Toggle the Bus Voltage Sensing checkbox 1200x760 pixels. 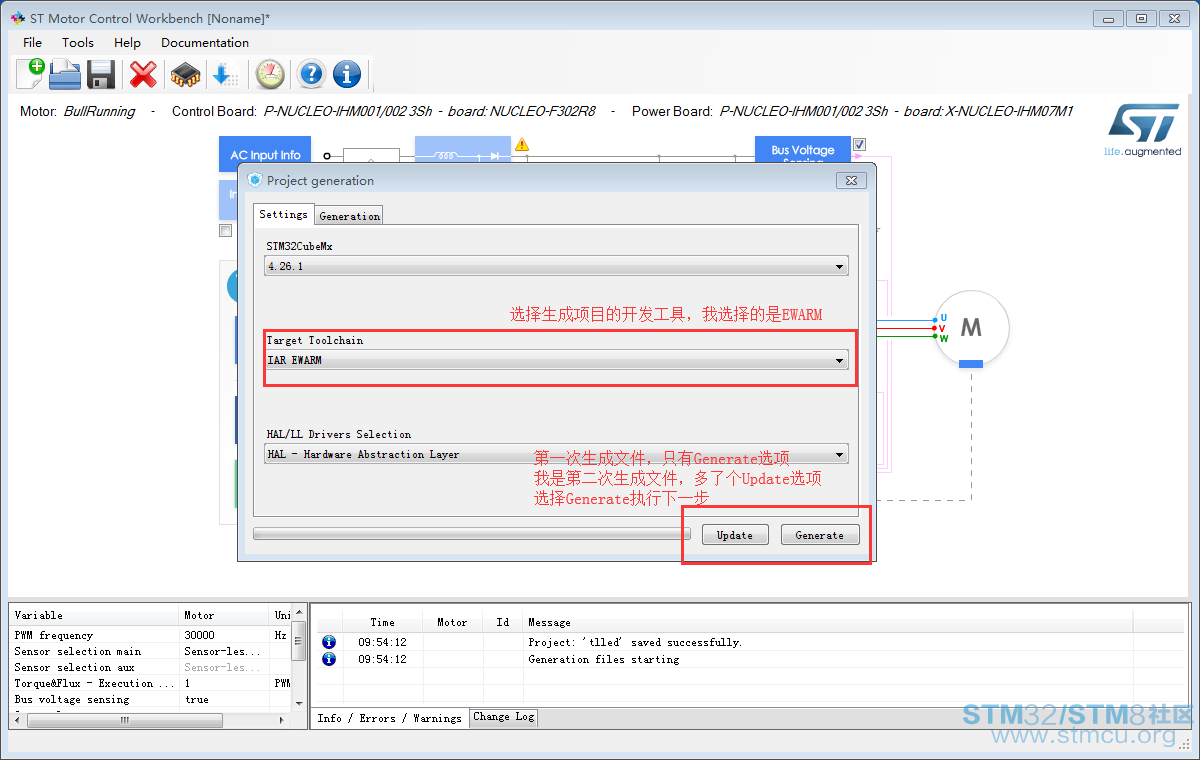tap(859, 145)
